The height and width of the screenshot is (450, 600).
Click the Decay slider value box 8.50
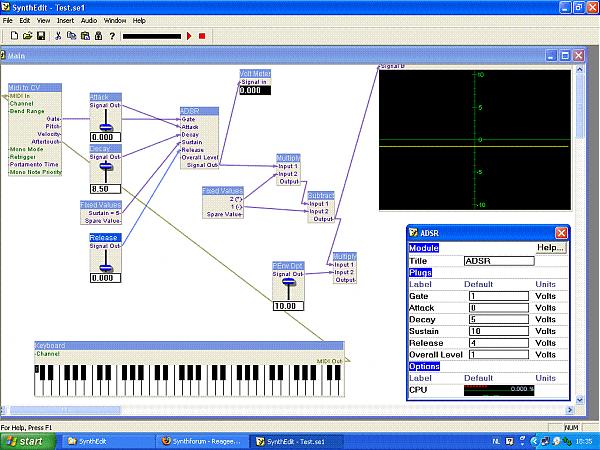(106, 189)
